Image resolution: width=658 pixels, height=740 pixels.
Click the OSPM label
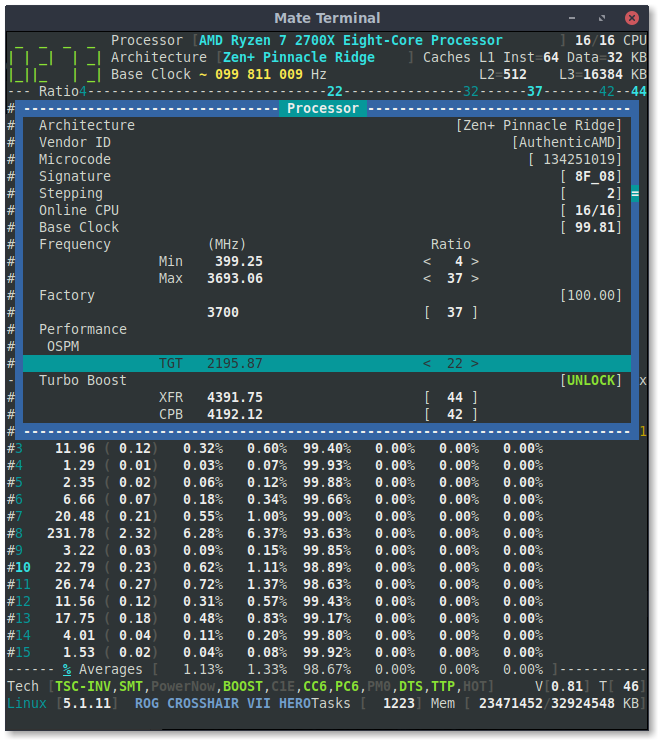[63, 346]
